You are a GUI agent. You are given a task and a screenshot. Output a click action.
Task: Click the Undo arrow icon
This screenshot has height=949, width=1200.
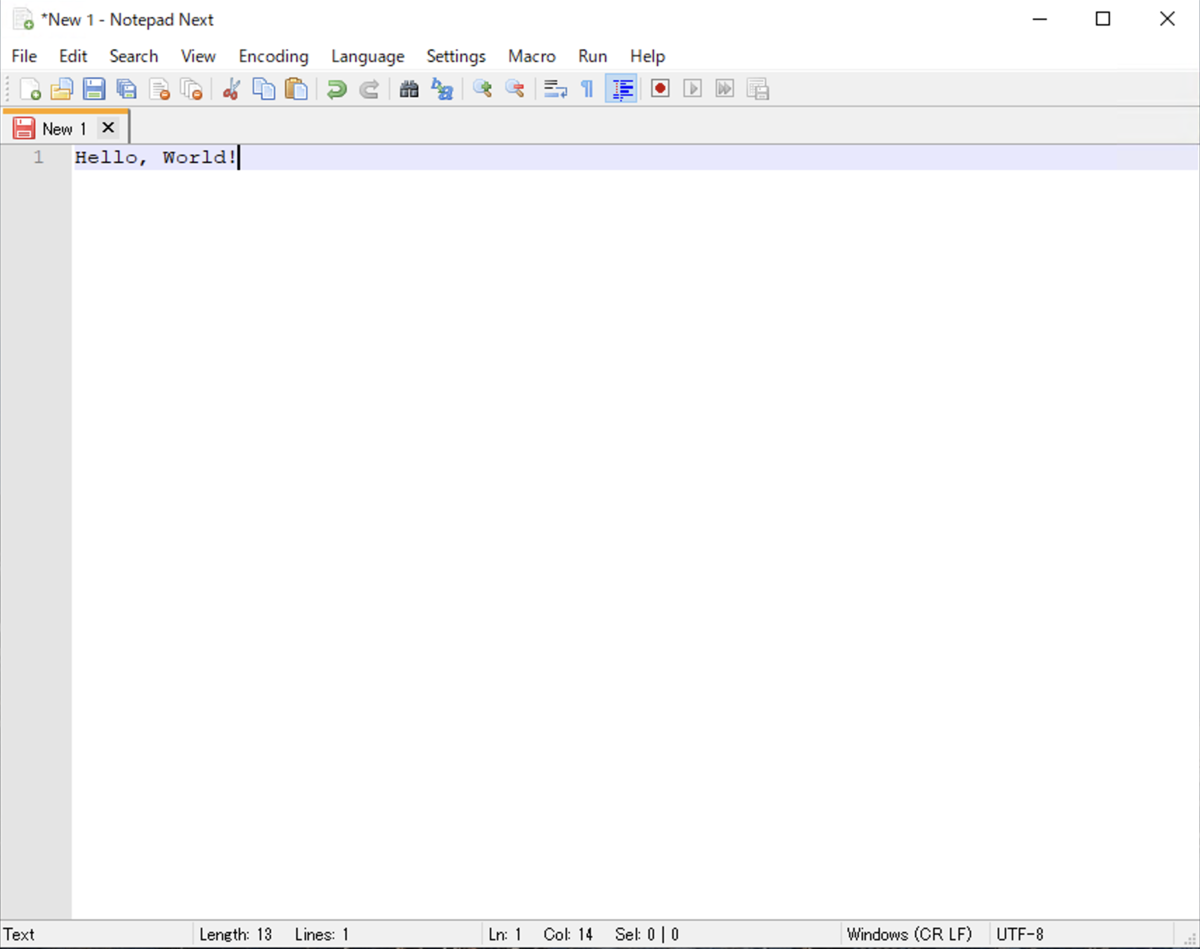point(336,88)
